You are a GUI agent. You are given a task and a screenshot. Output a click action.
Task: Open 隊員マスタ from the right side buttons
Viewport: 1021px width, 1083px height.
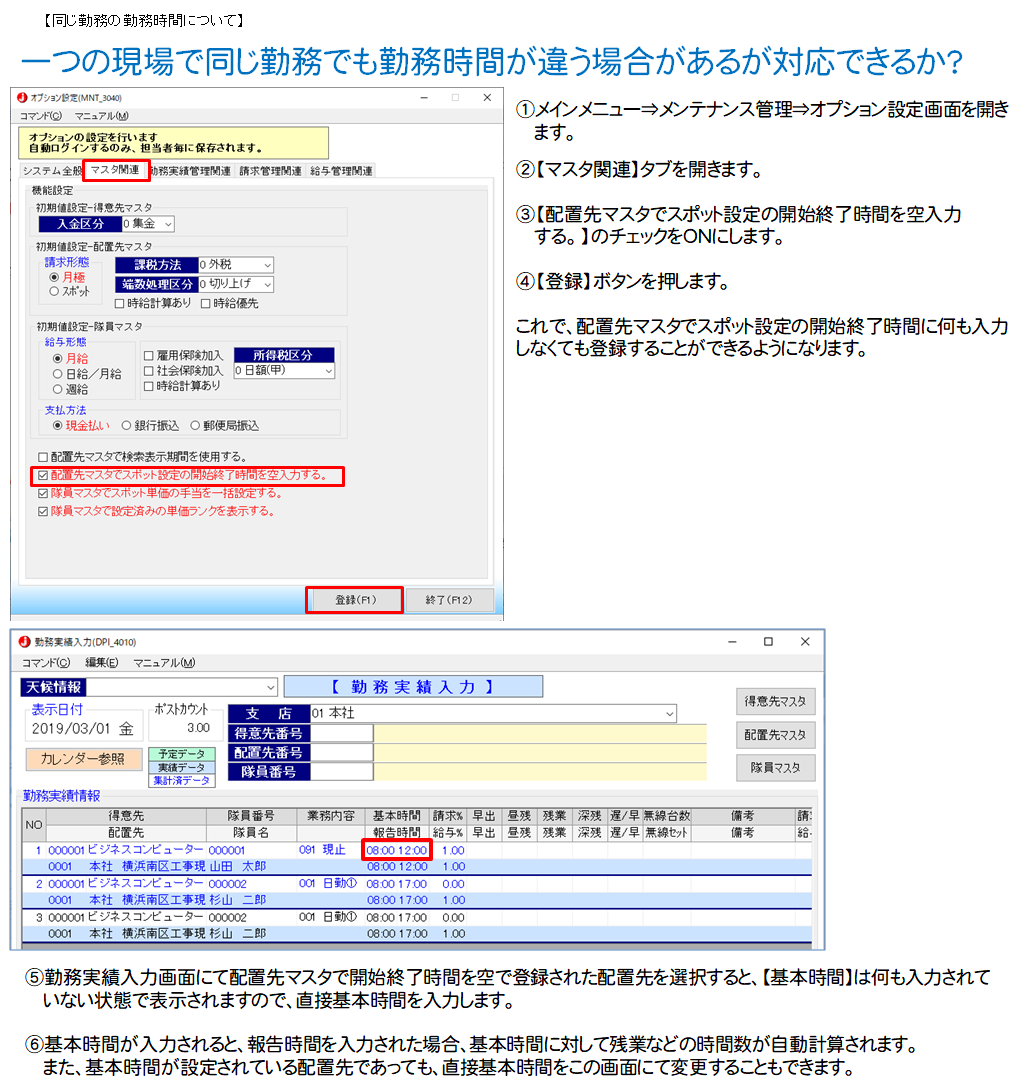pos(775,768)
